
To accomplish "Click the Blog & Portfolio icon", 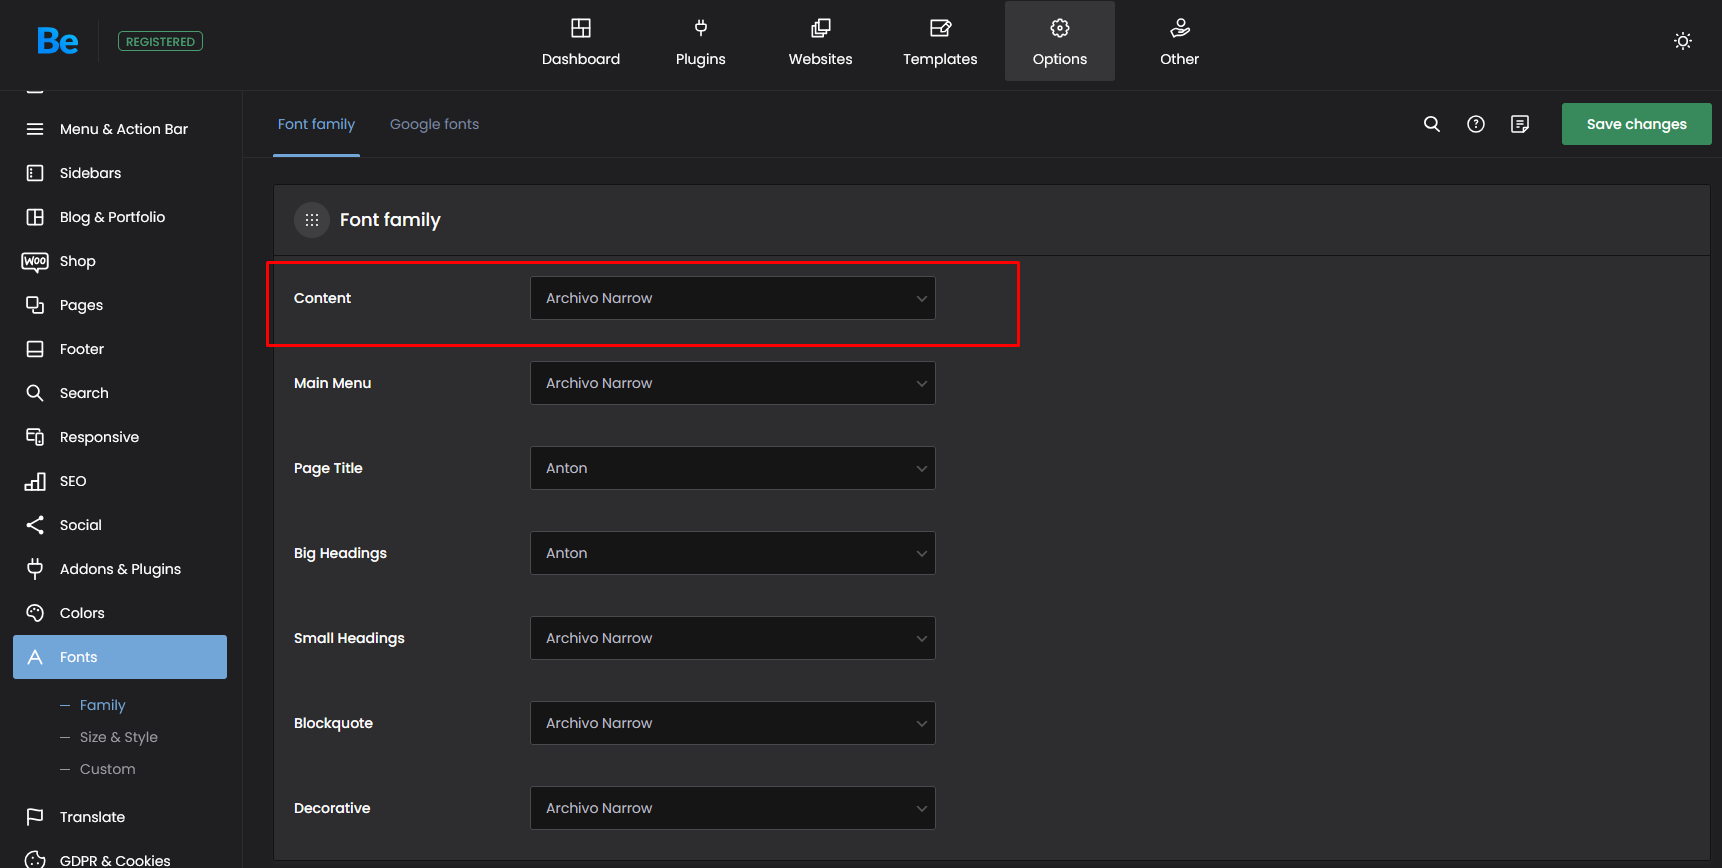I will pyautogui.click(x=35, y=217).
